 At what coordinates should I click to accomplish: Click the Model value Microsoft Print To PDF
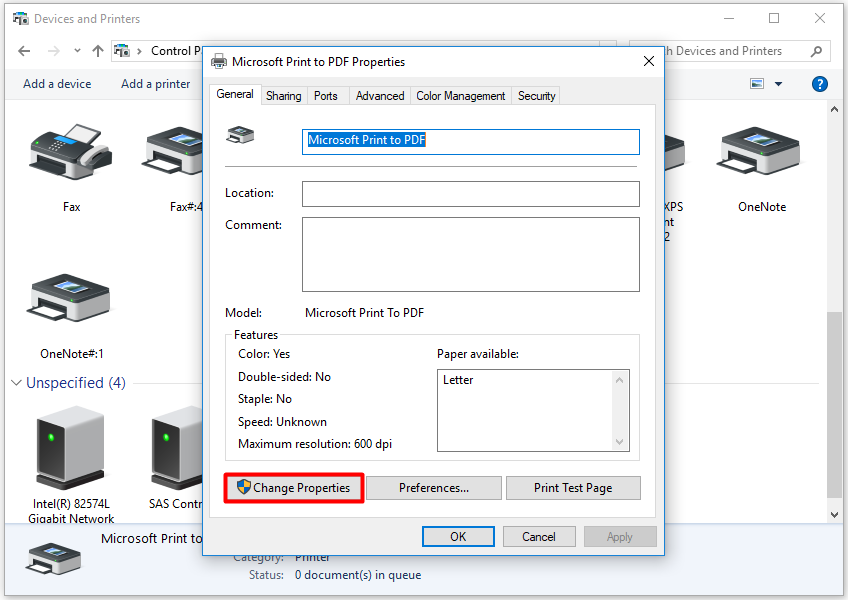(365, 313)
